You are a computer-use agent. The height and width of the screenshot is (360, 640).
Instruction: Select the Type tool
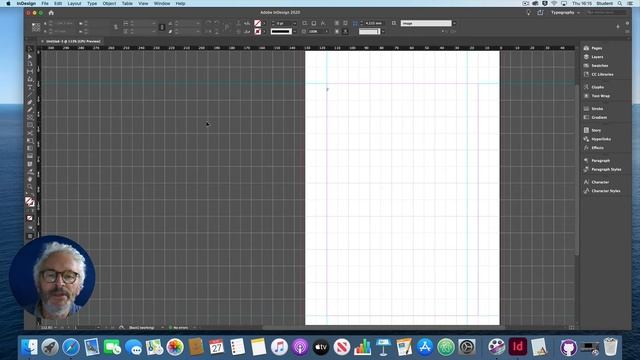click(x=30, y=87)
